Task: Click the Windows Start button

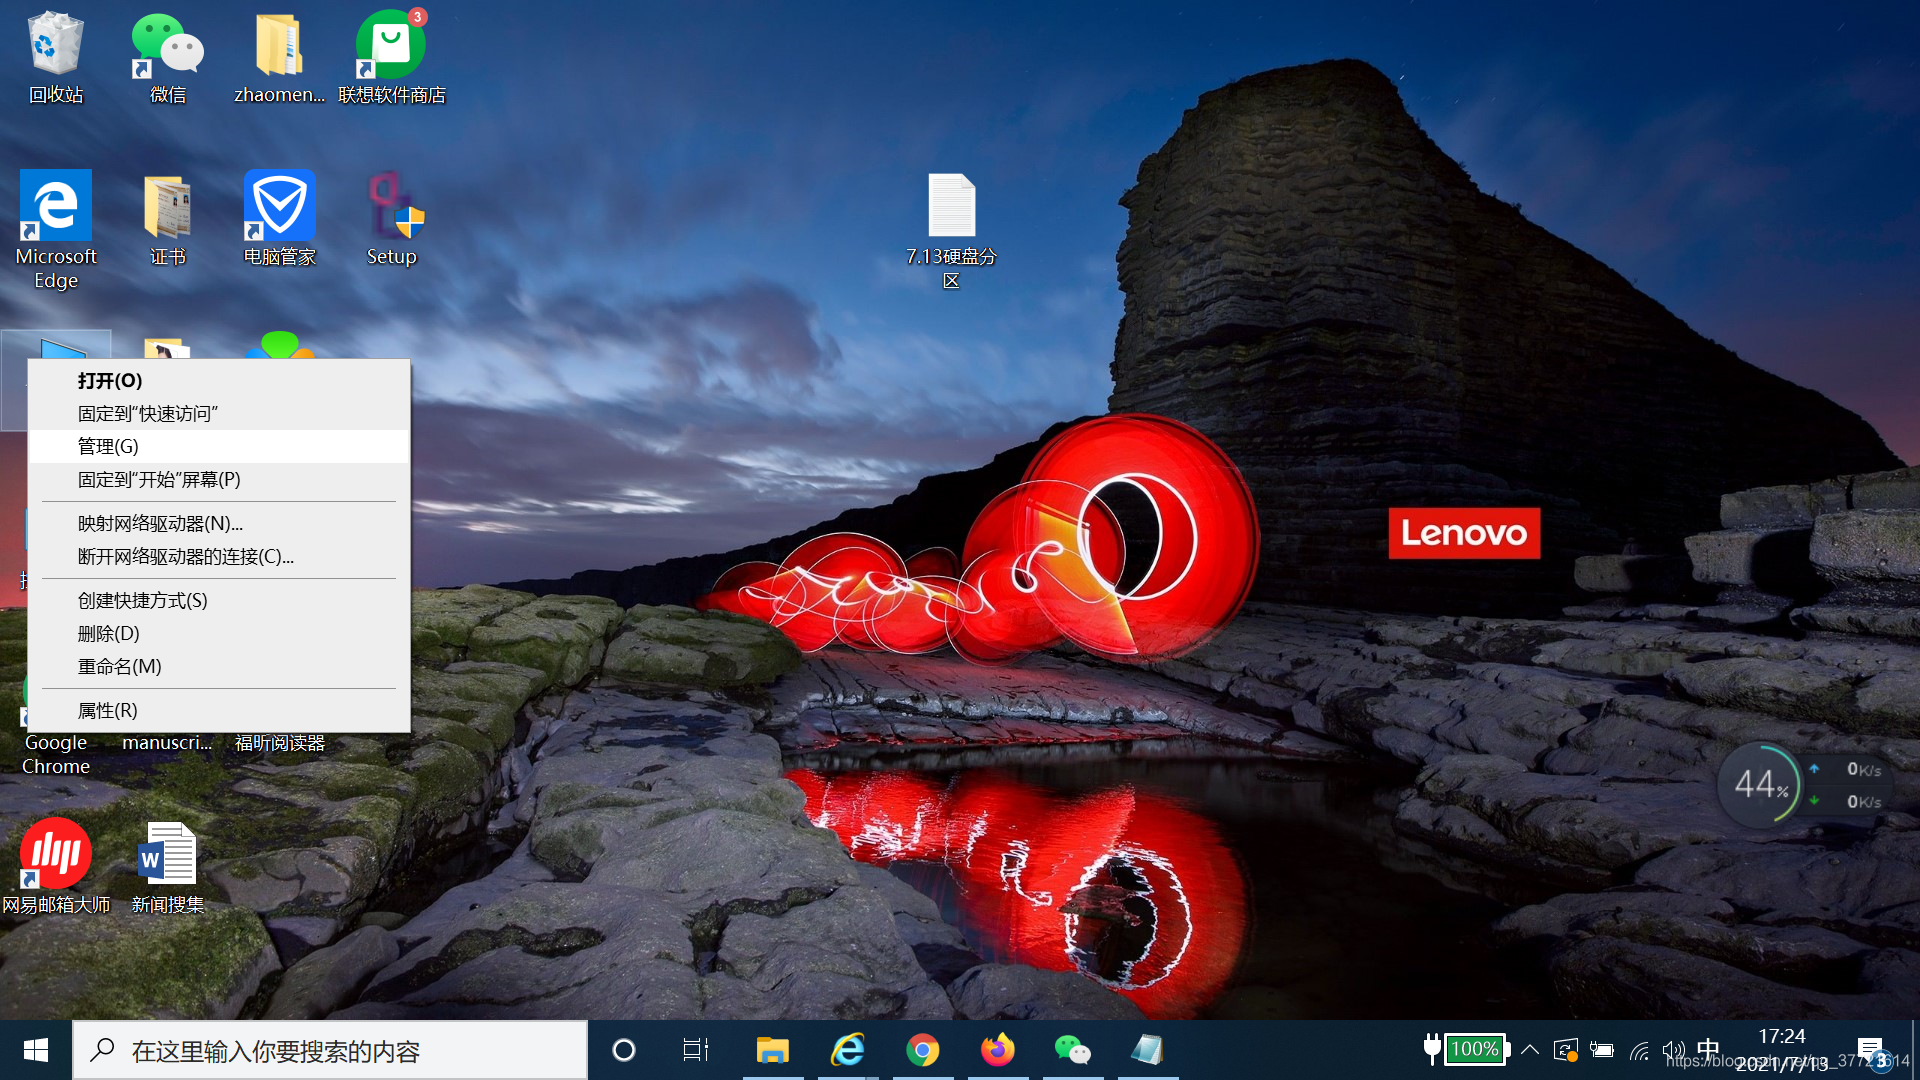Action: 36,1050
